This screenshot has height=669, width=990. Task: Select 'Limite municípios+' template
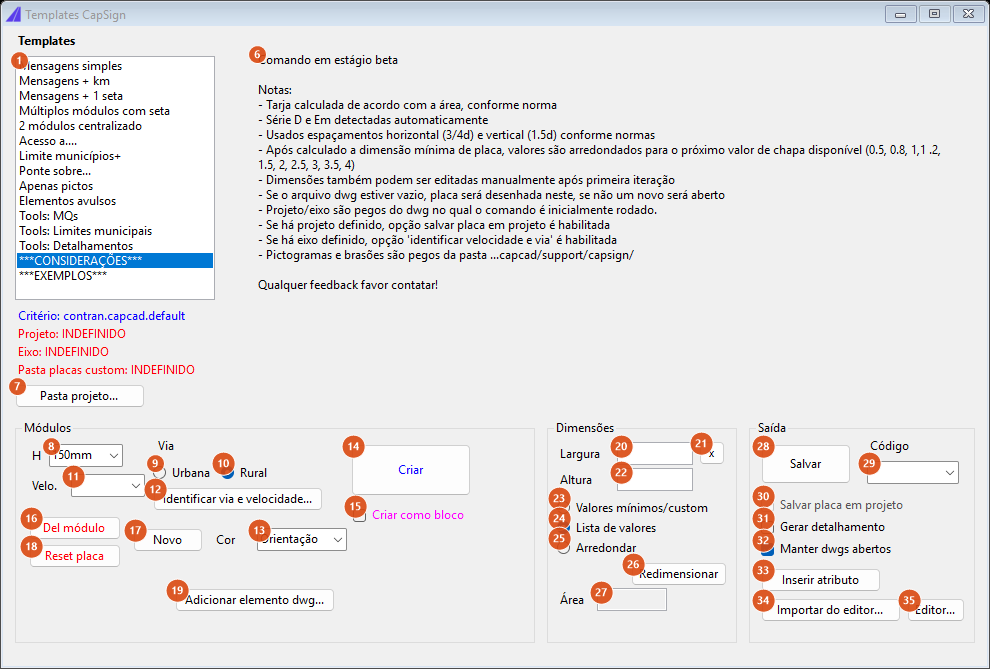tap(115, 156)
